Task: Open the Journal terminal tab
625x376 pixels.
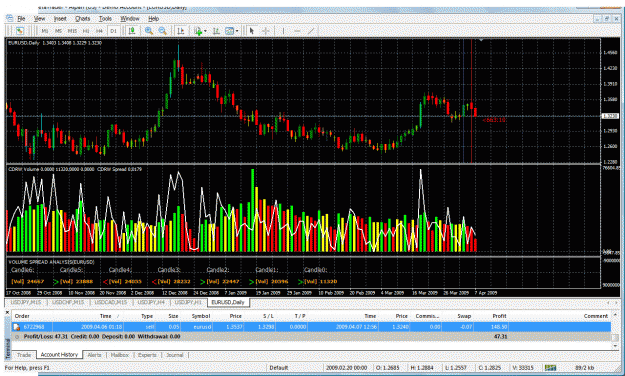Action: tap(175, 354)
